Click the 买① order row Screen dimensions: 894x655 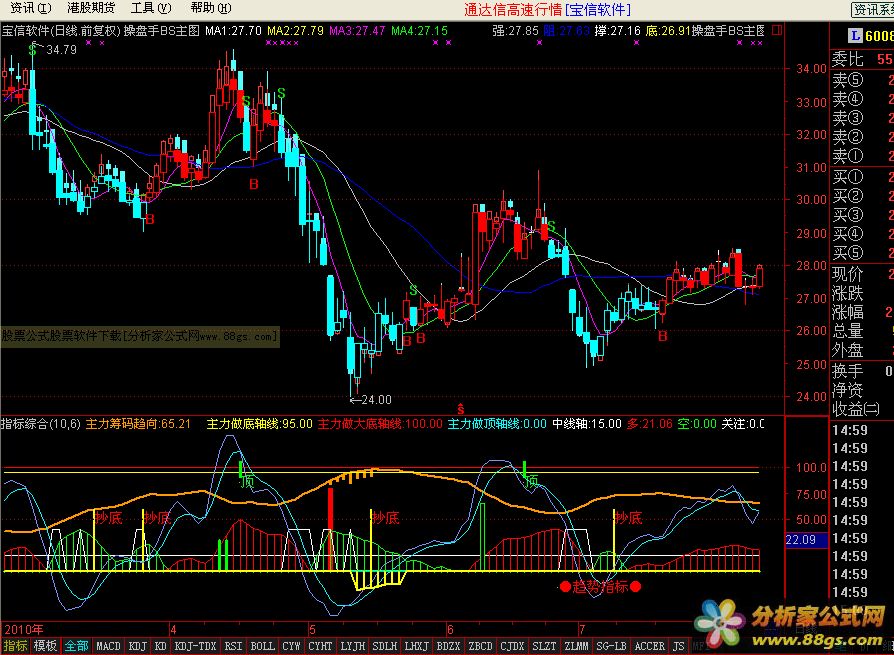click(862, 177)
